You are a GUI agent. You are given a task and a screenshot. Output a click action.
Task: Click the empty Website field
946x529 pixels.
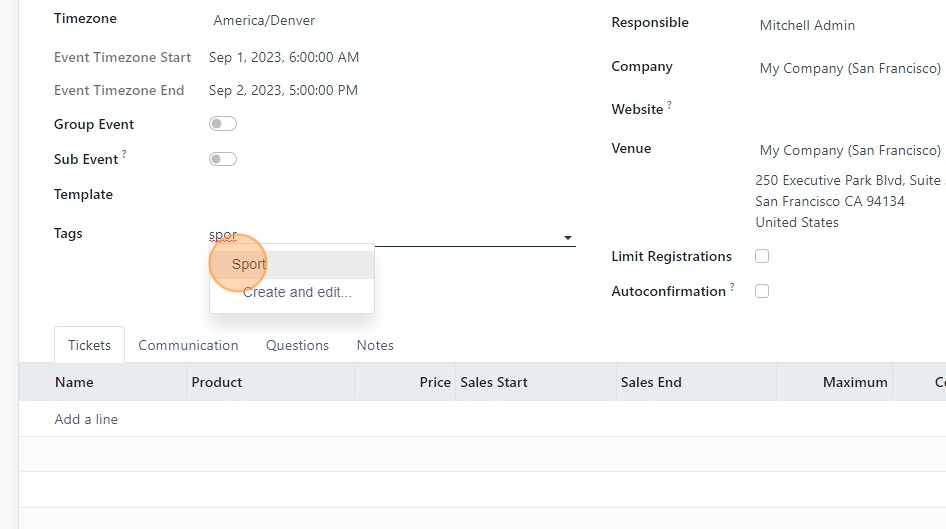[x=851, y=109]
